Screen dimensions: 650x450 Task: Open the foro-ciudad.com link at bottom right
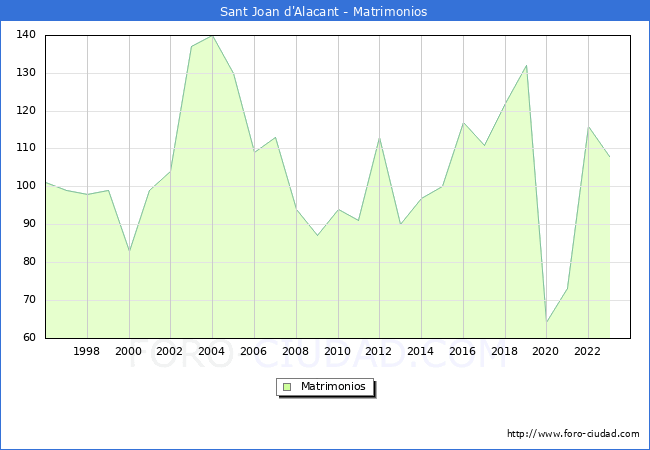point(573,434)
